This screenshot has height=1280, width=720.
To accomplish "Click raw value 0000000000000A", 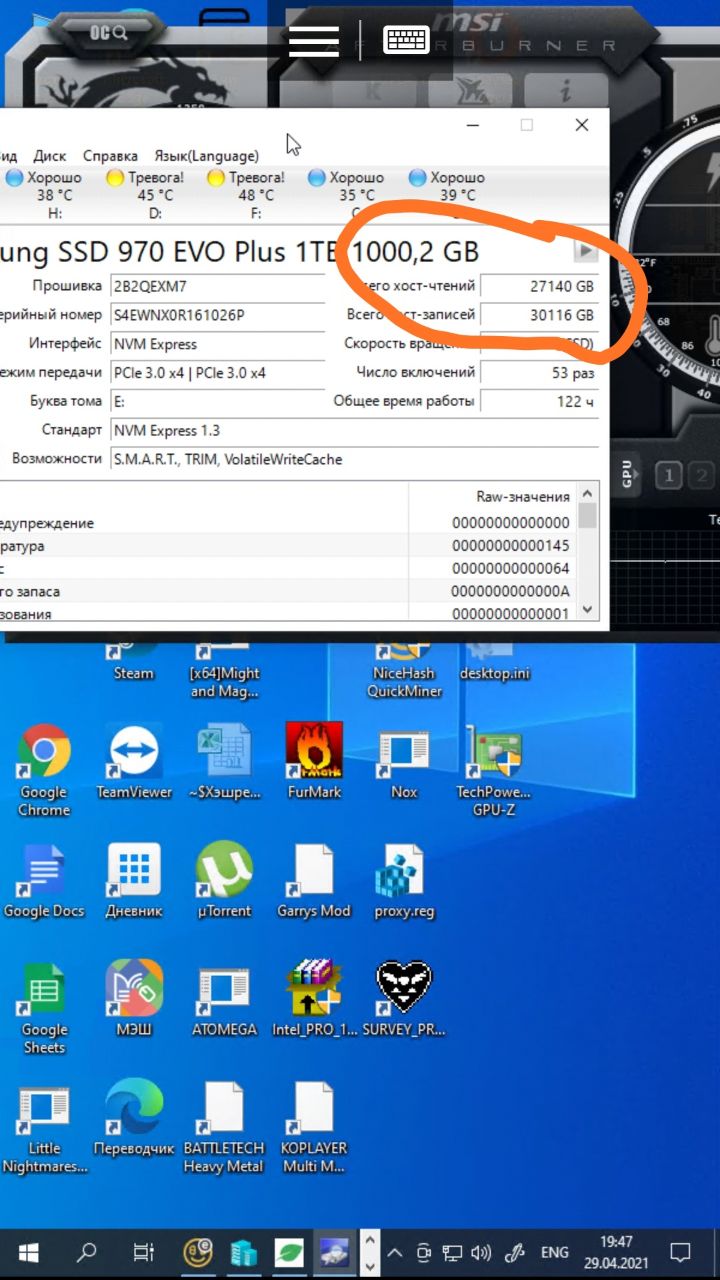I will (511, 591).
